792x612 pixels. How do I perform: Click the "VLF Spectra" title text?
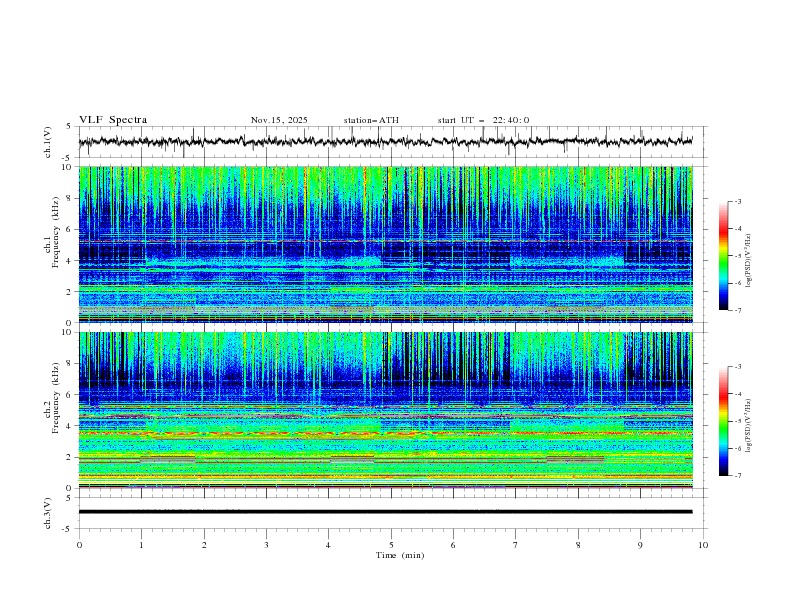click(113, 120)
